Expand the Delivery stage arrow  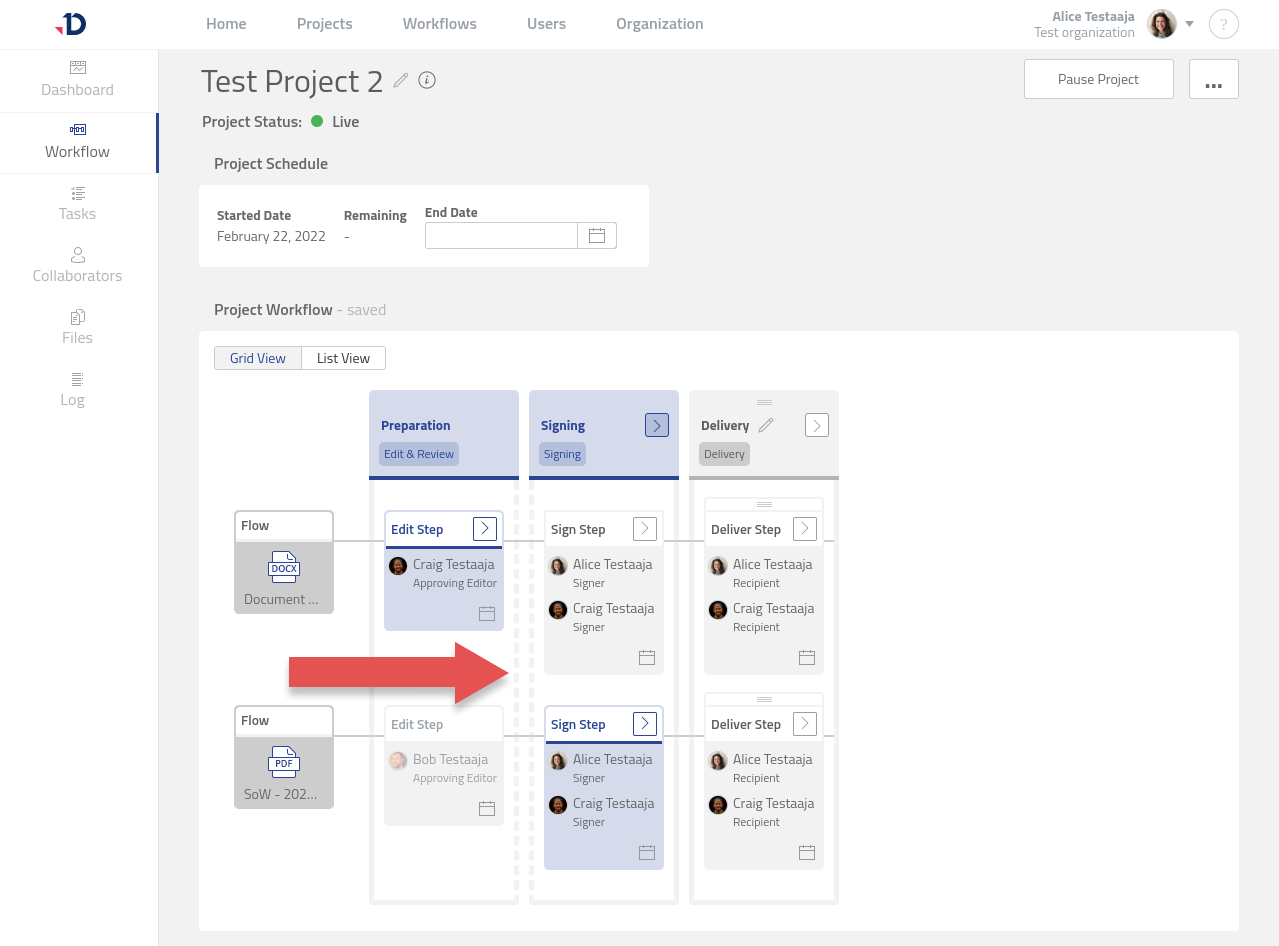[x=817, y=425]
